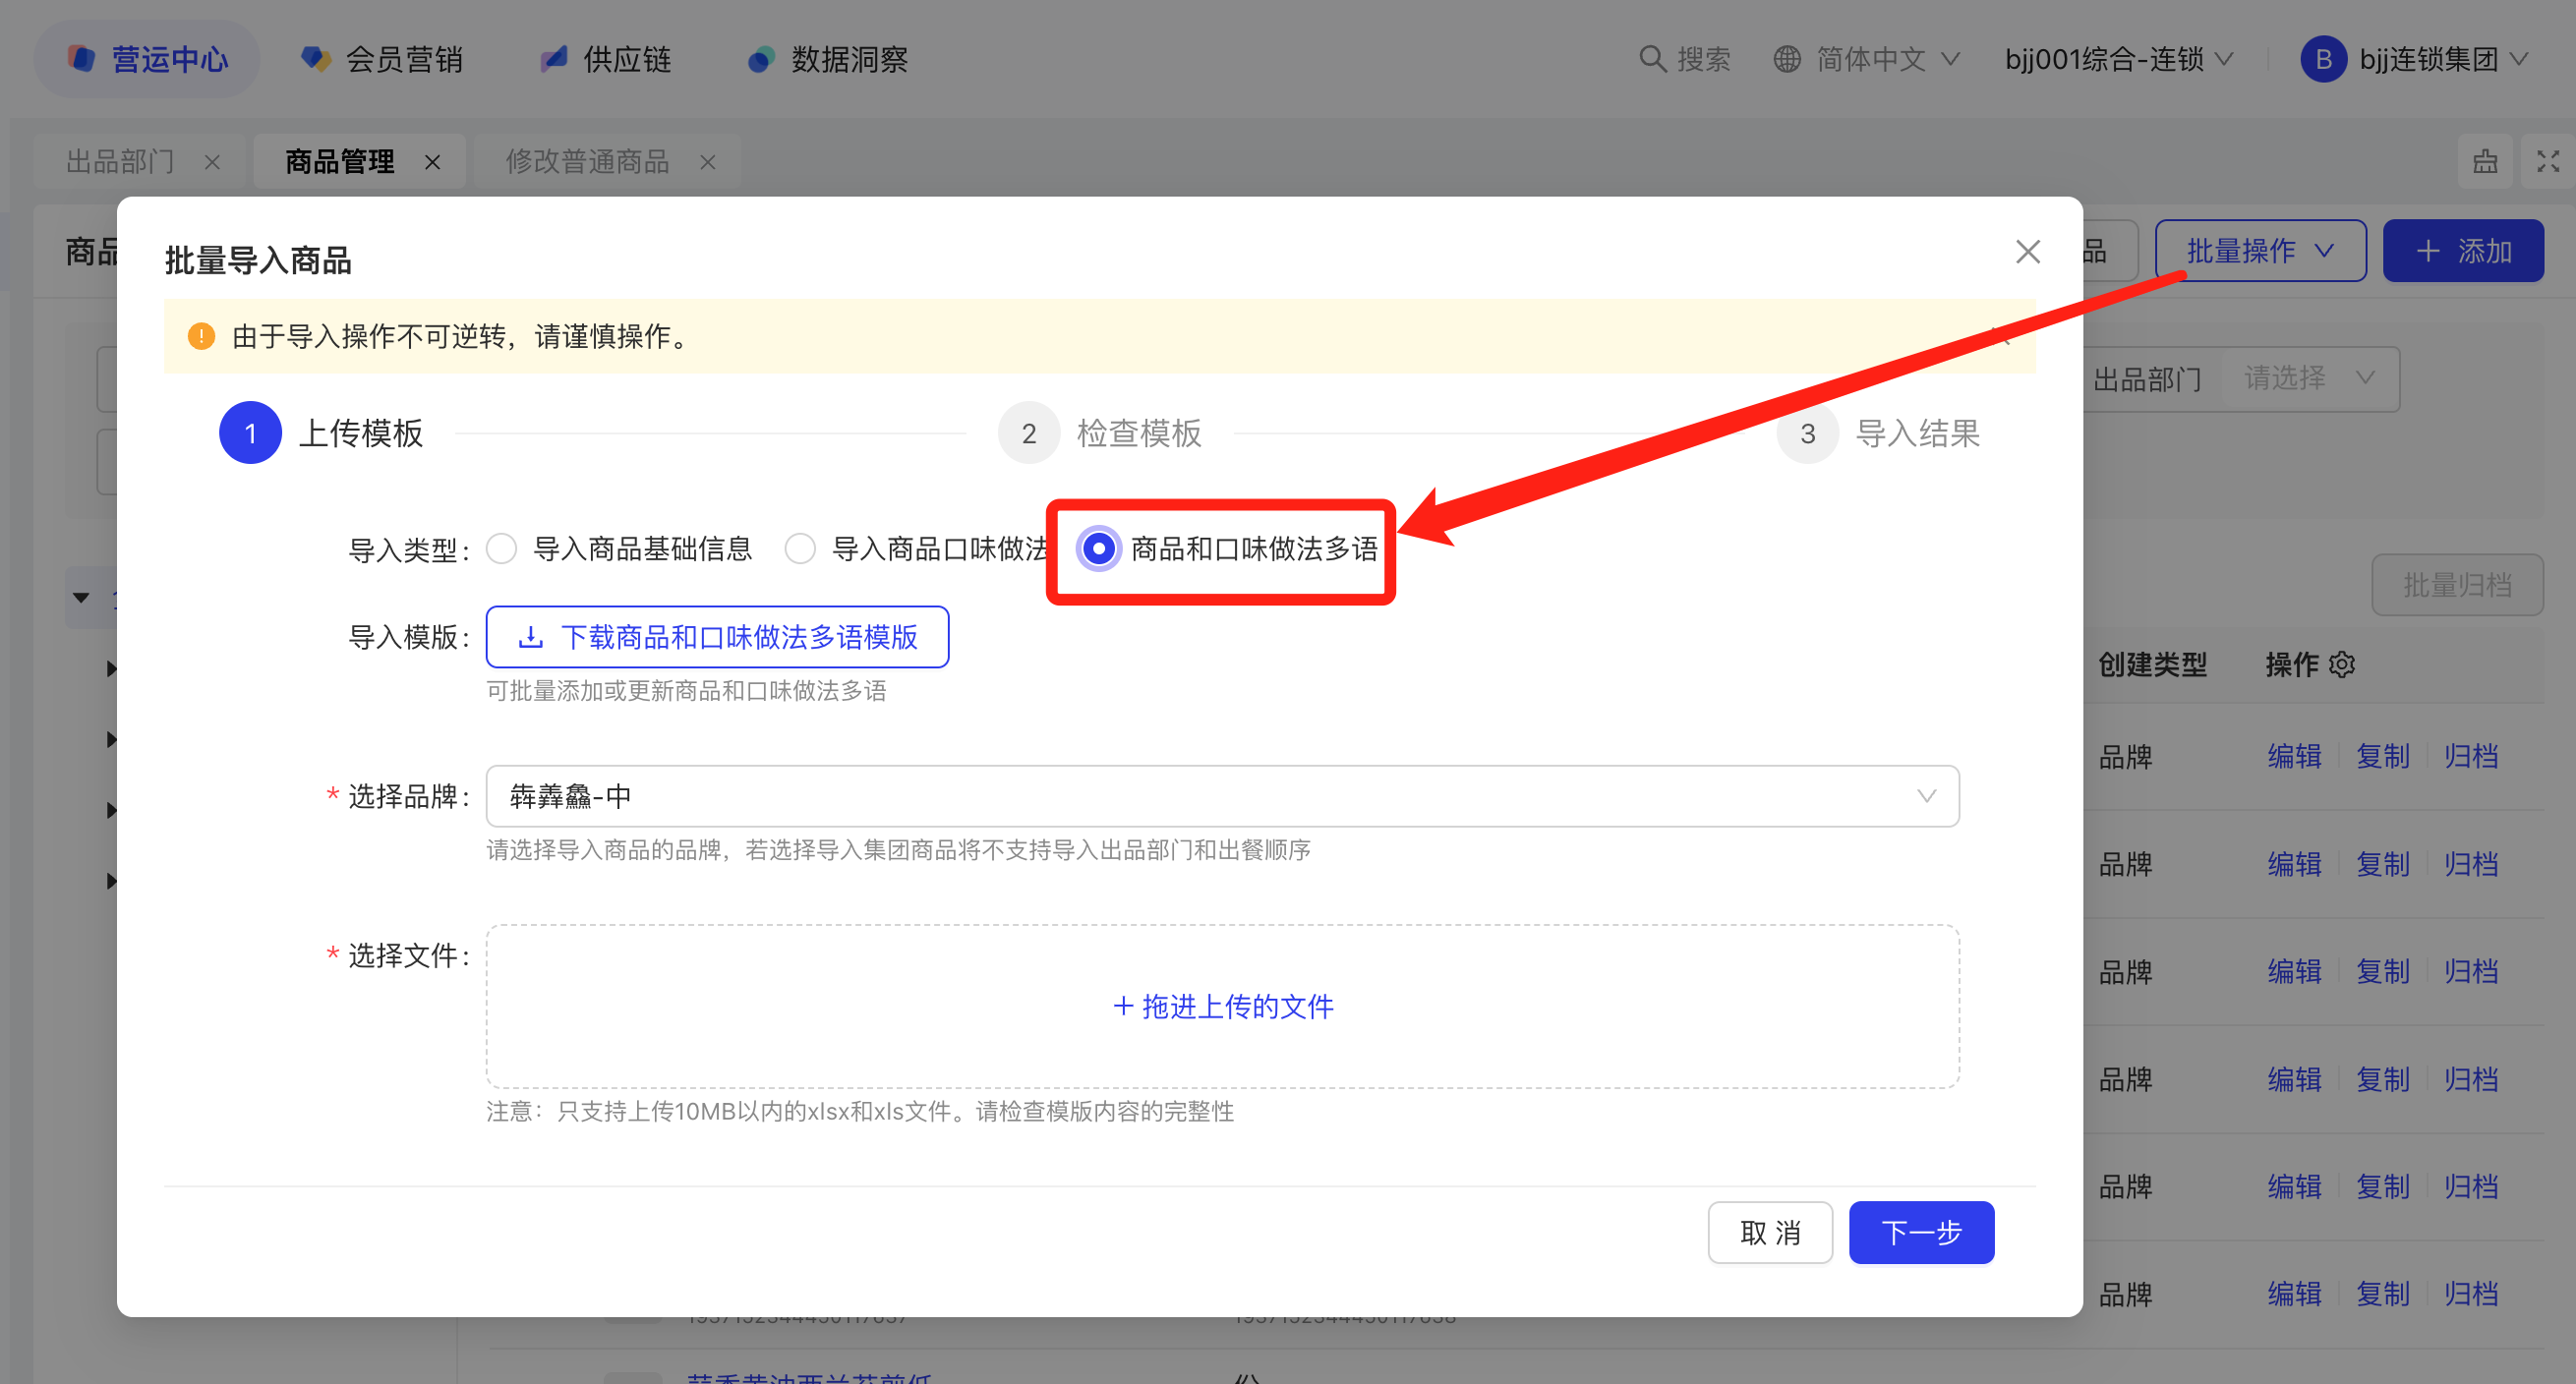Viewport: 2576px width, 1384px height.
Task: Select 导入商品基础信息 radio option
Action: click(x=502, y=548)
